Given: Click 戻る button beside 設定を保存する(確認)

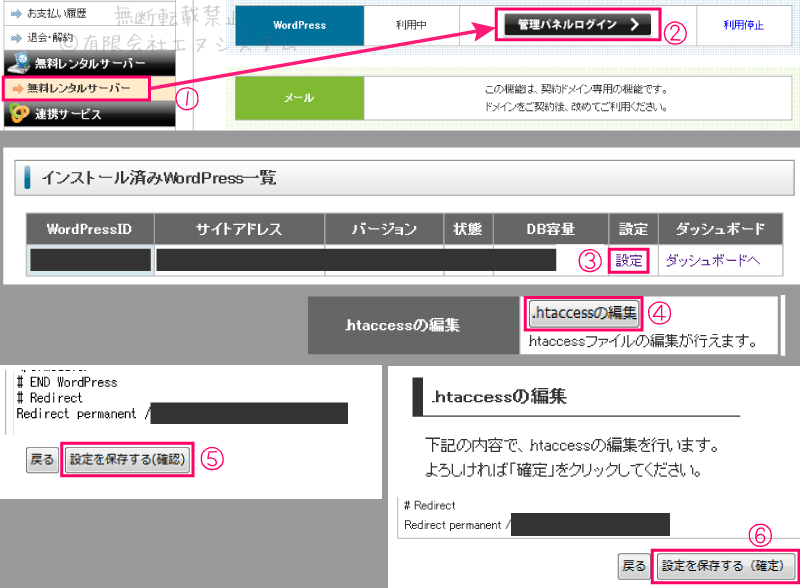Looking at the screenshot, I should point(42,459).
